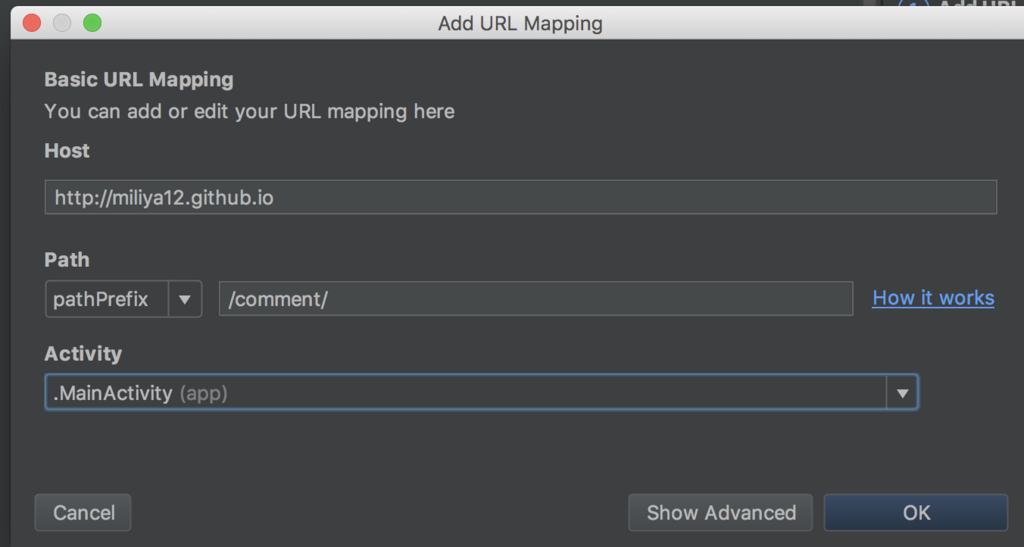The width and height of the screenshot is (1024, 547).
Task: Open the pathPrefix dropdown arrow
Action: coord(185,299)
